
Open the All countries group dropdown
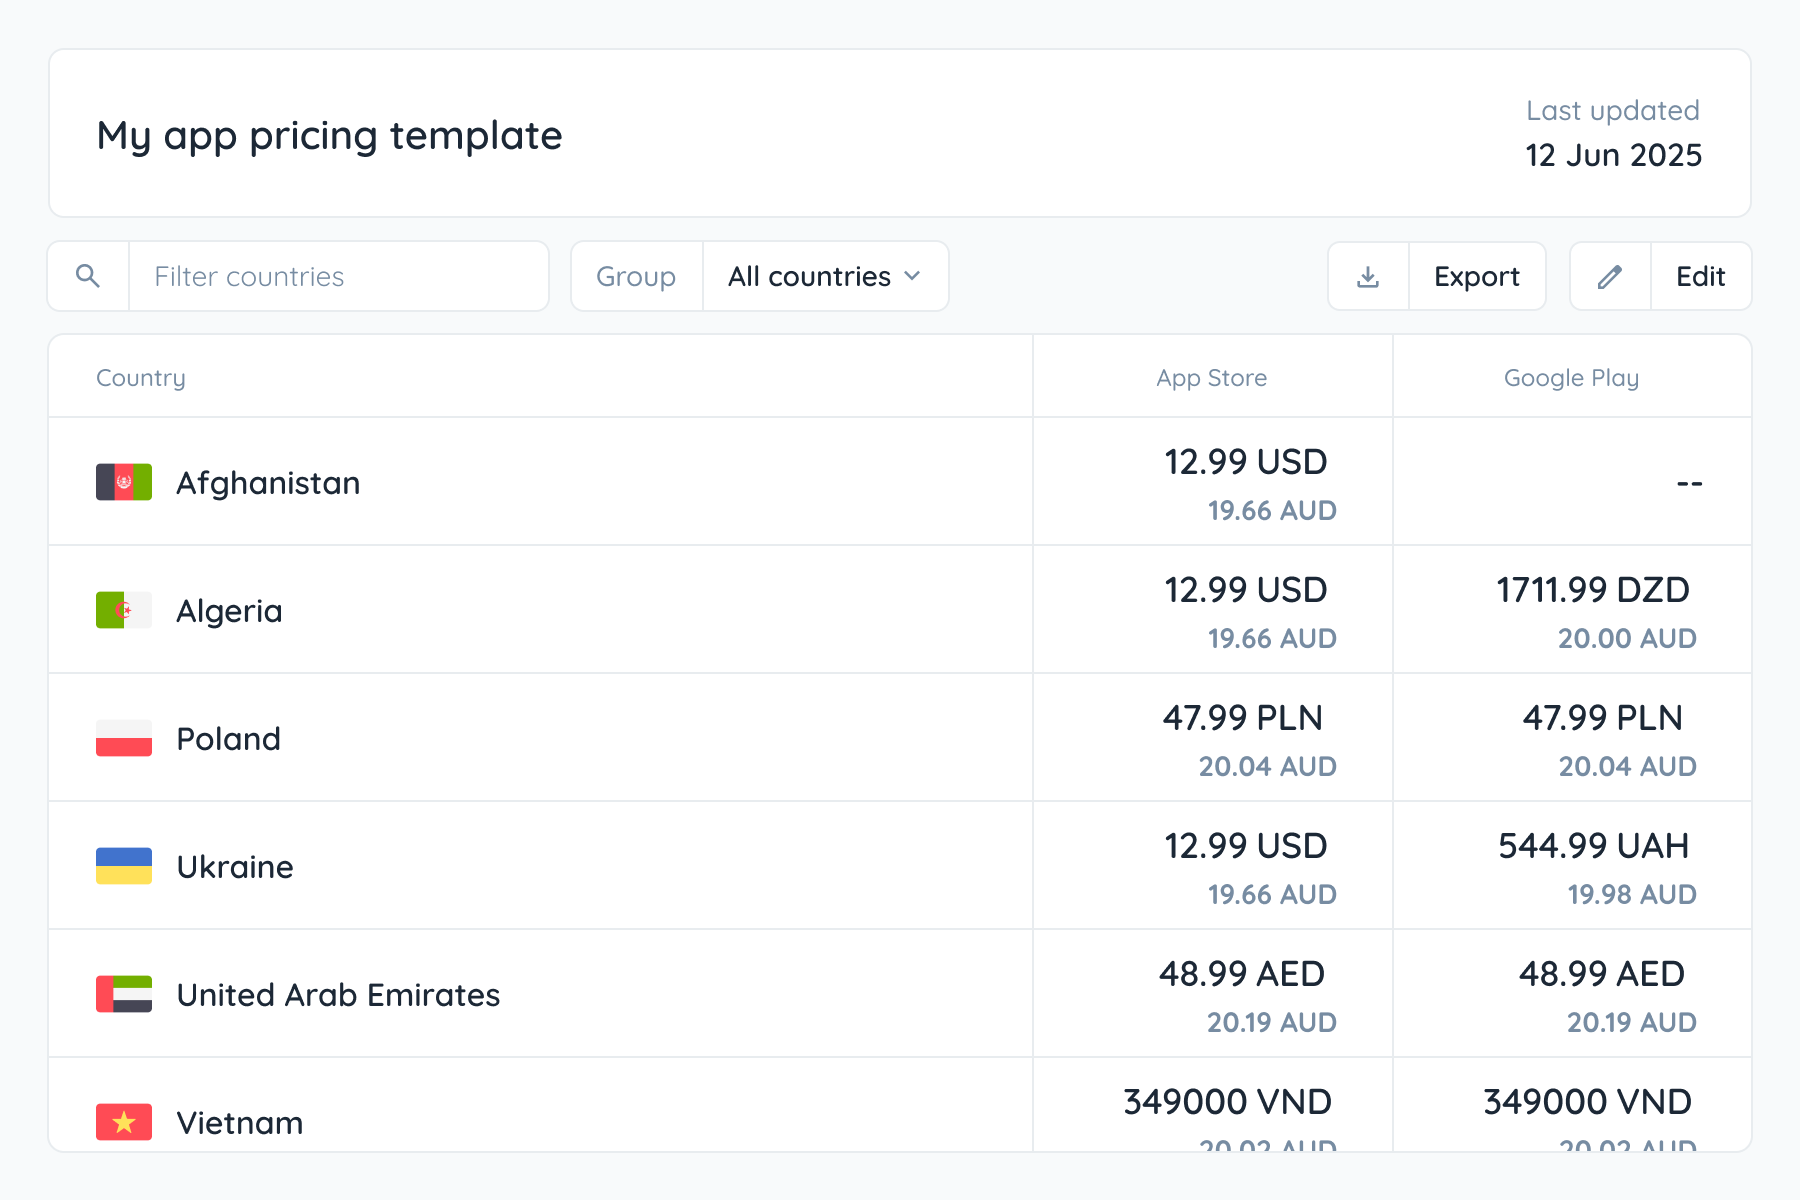[x=824, y=276]
